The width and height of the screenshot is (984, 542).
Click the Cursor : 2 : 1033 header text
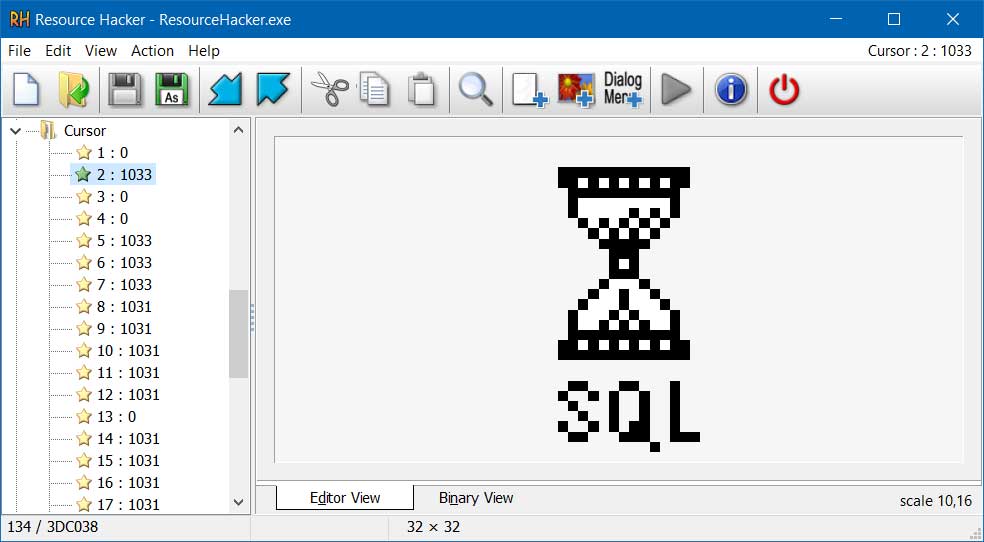[x=919, y=51]
